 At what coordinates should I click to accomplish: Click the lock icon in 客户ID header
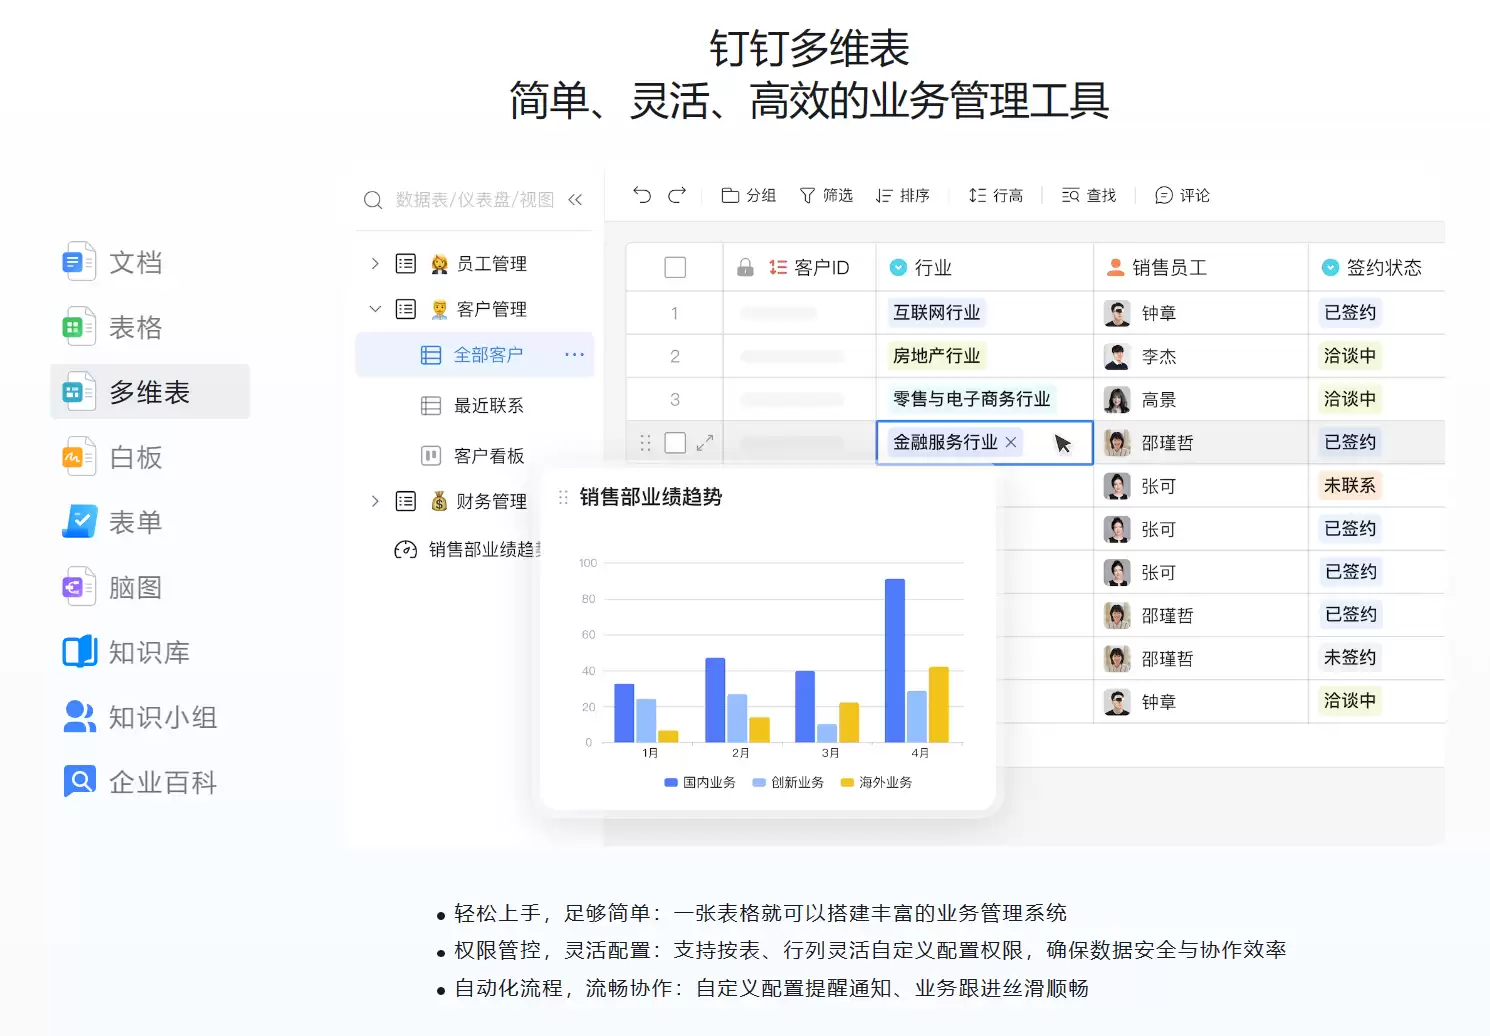[745, 267]
